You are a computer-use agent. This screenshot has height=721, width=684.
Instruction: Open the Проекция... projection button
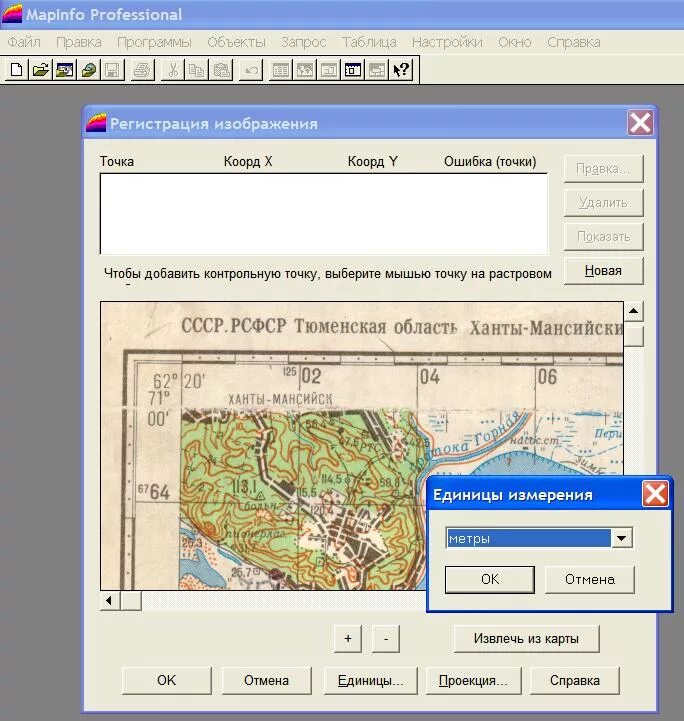coord(473,681)
